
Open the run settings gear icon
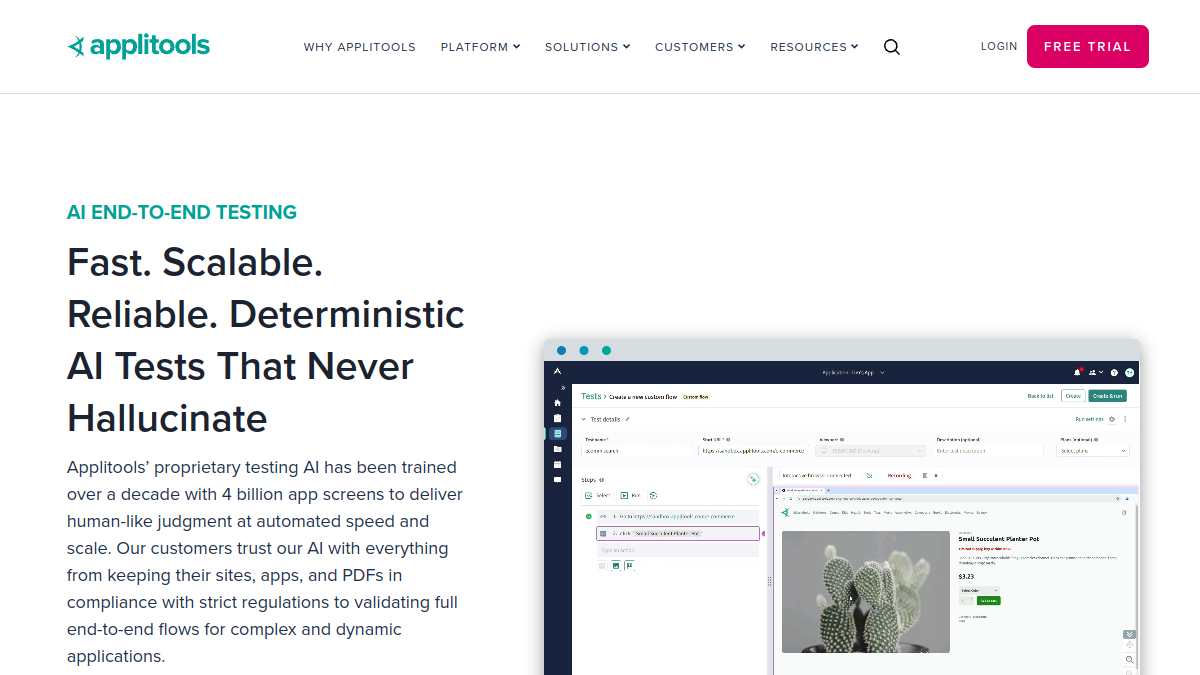pos(1112,419)
